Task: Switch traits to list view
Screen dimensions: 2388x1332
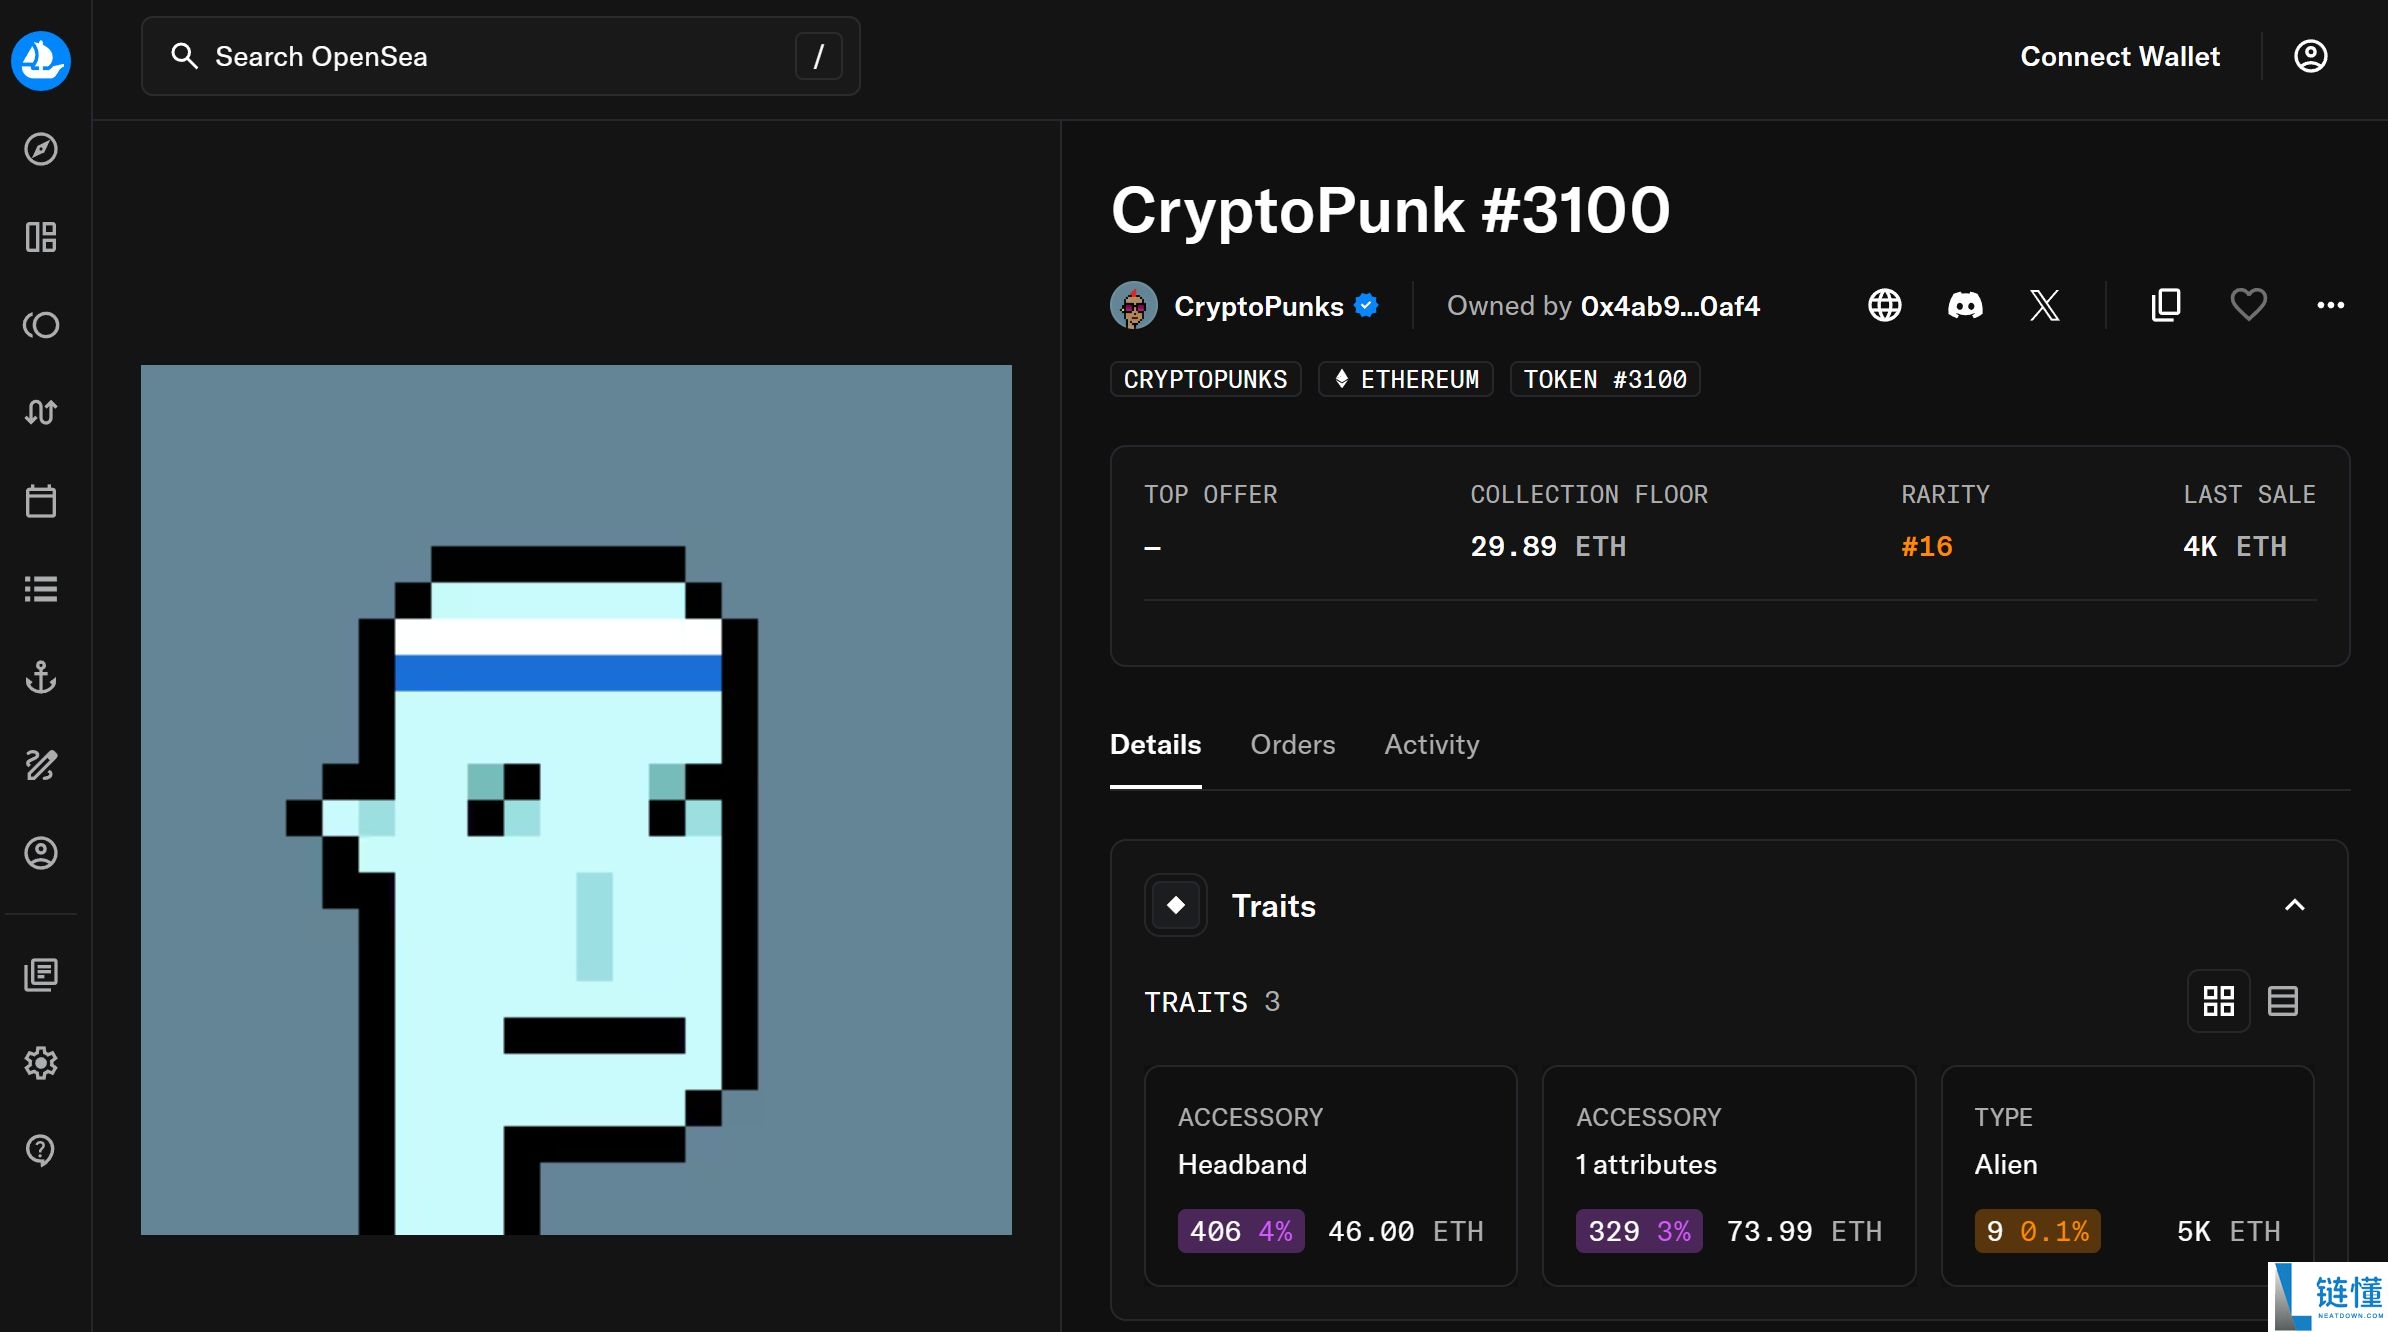Action: tap(2283, 1001)
